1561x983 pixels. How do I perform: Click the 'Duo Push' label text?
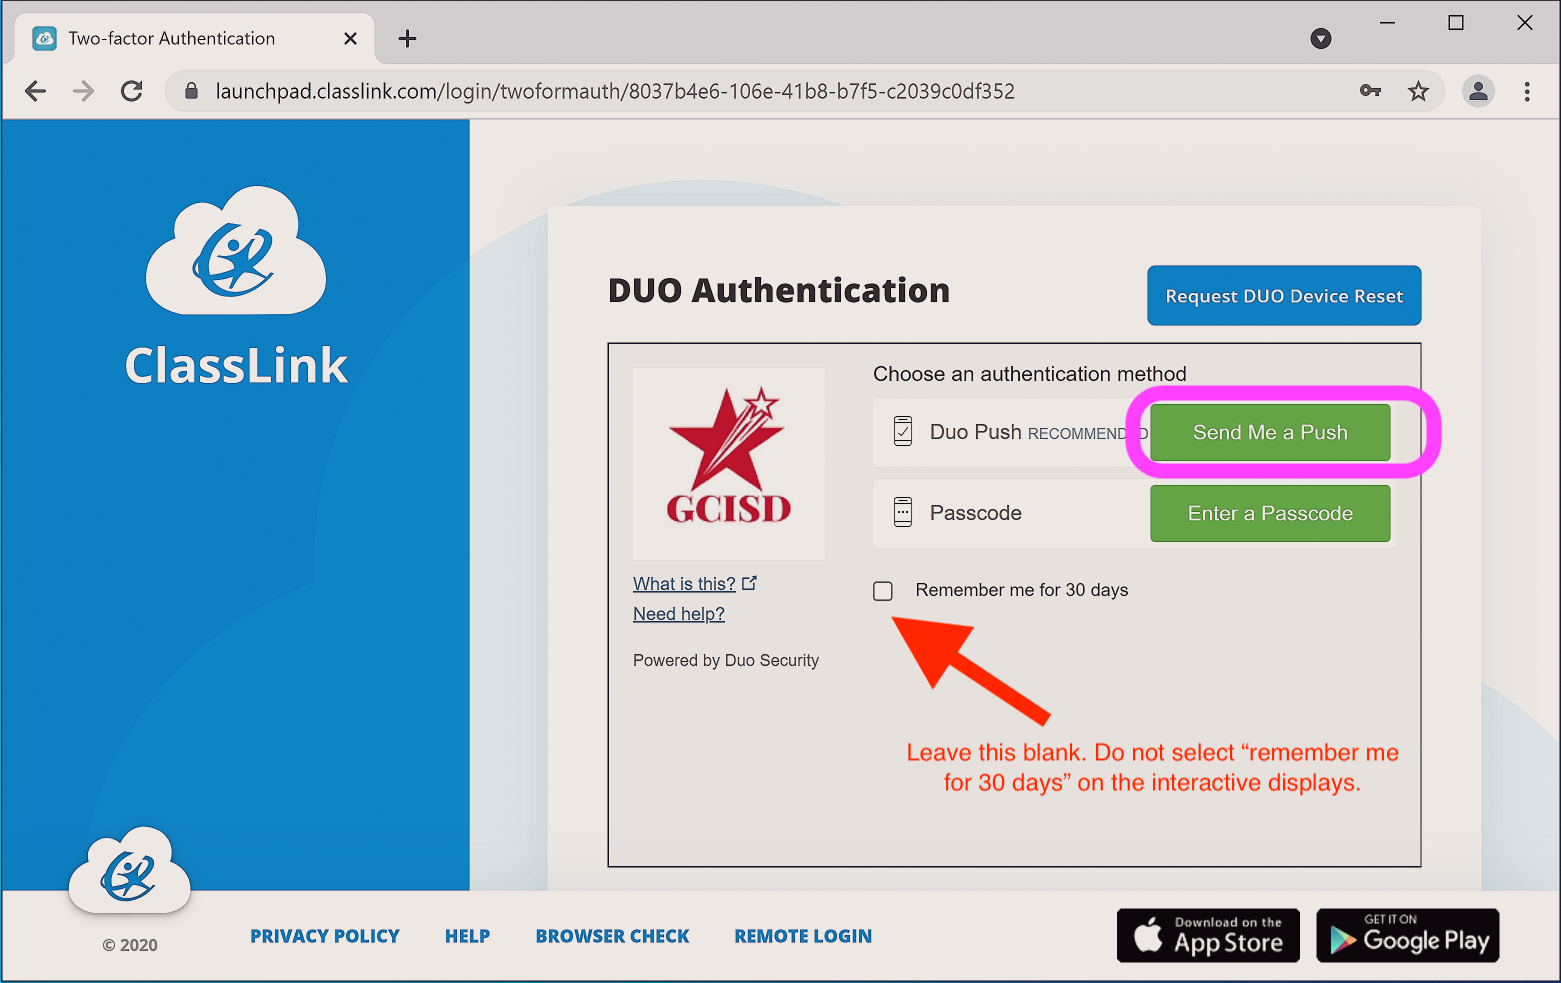pyautogui.click(x=976, y=432)
